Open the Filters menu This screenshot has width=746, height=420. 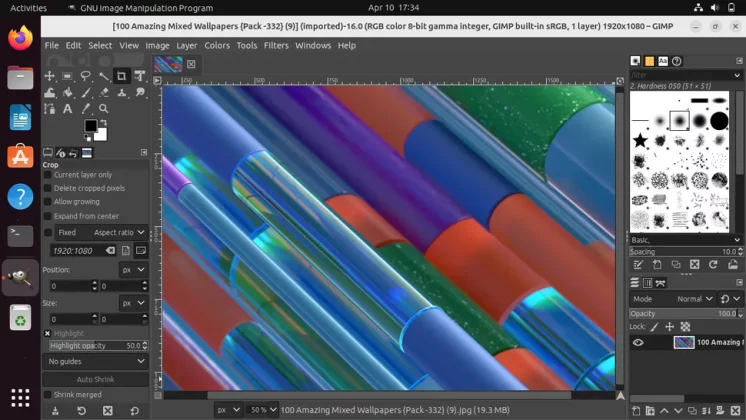pos(276,45)
